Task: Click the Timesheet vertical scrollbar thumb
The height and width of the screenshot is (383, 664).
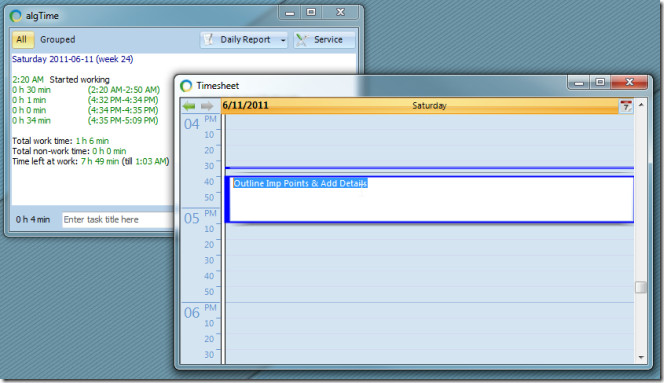Action: coord(641,287)
